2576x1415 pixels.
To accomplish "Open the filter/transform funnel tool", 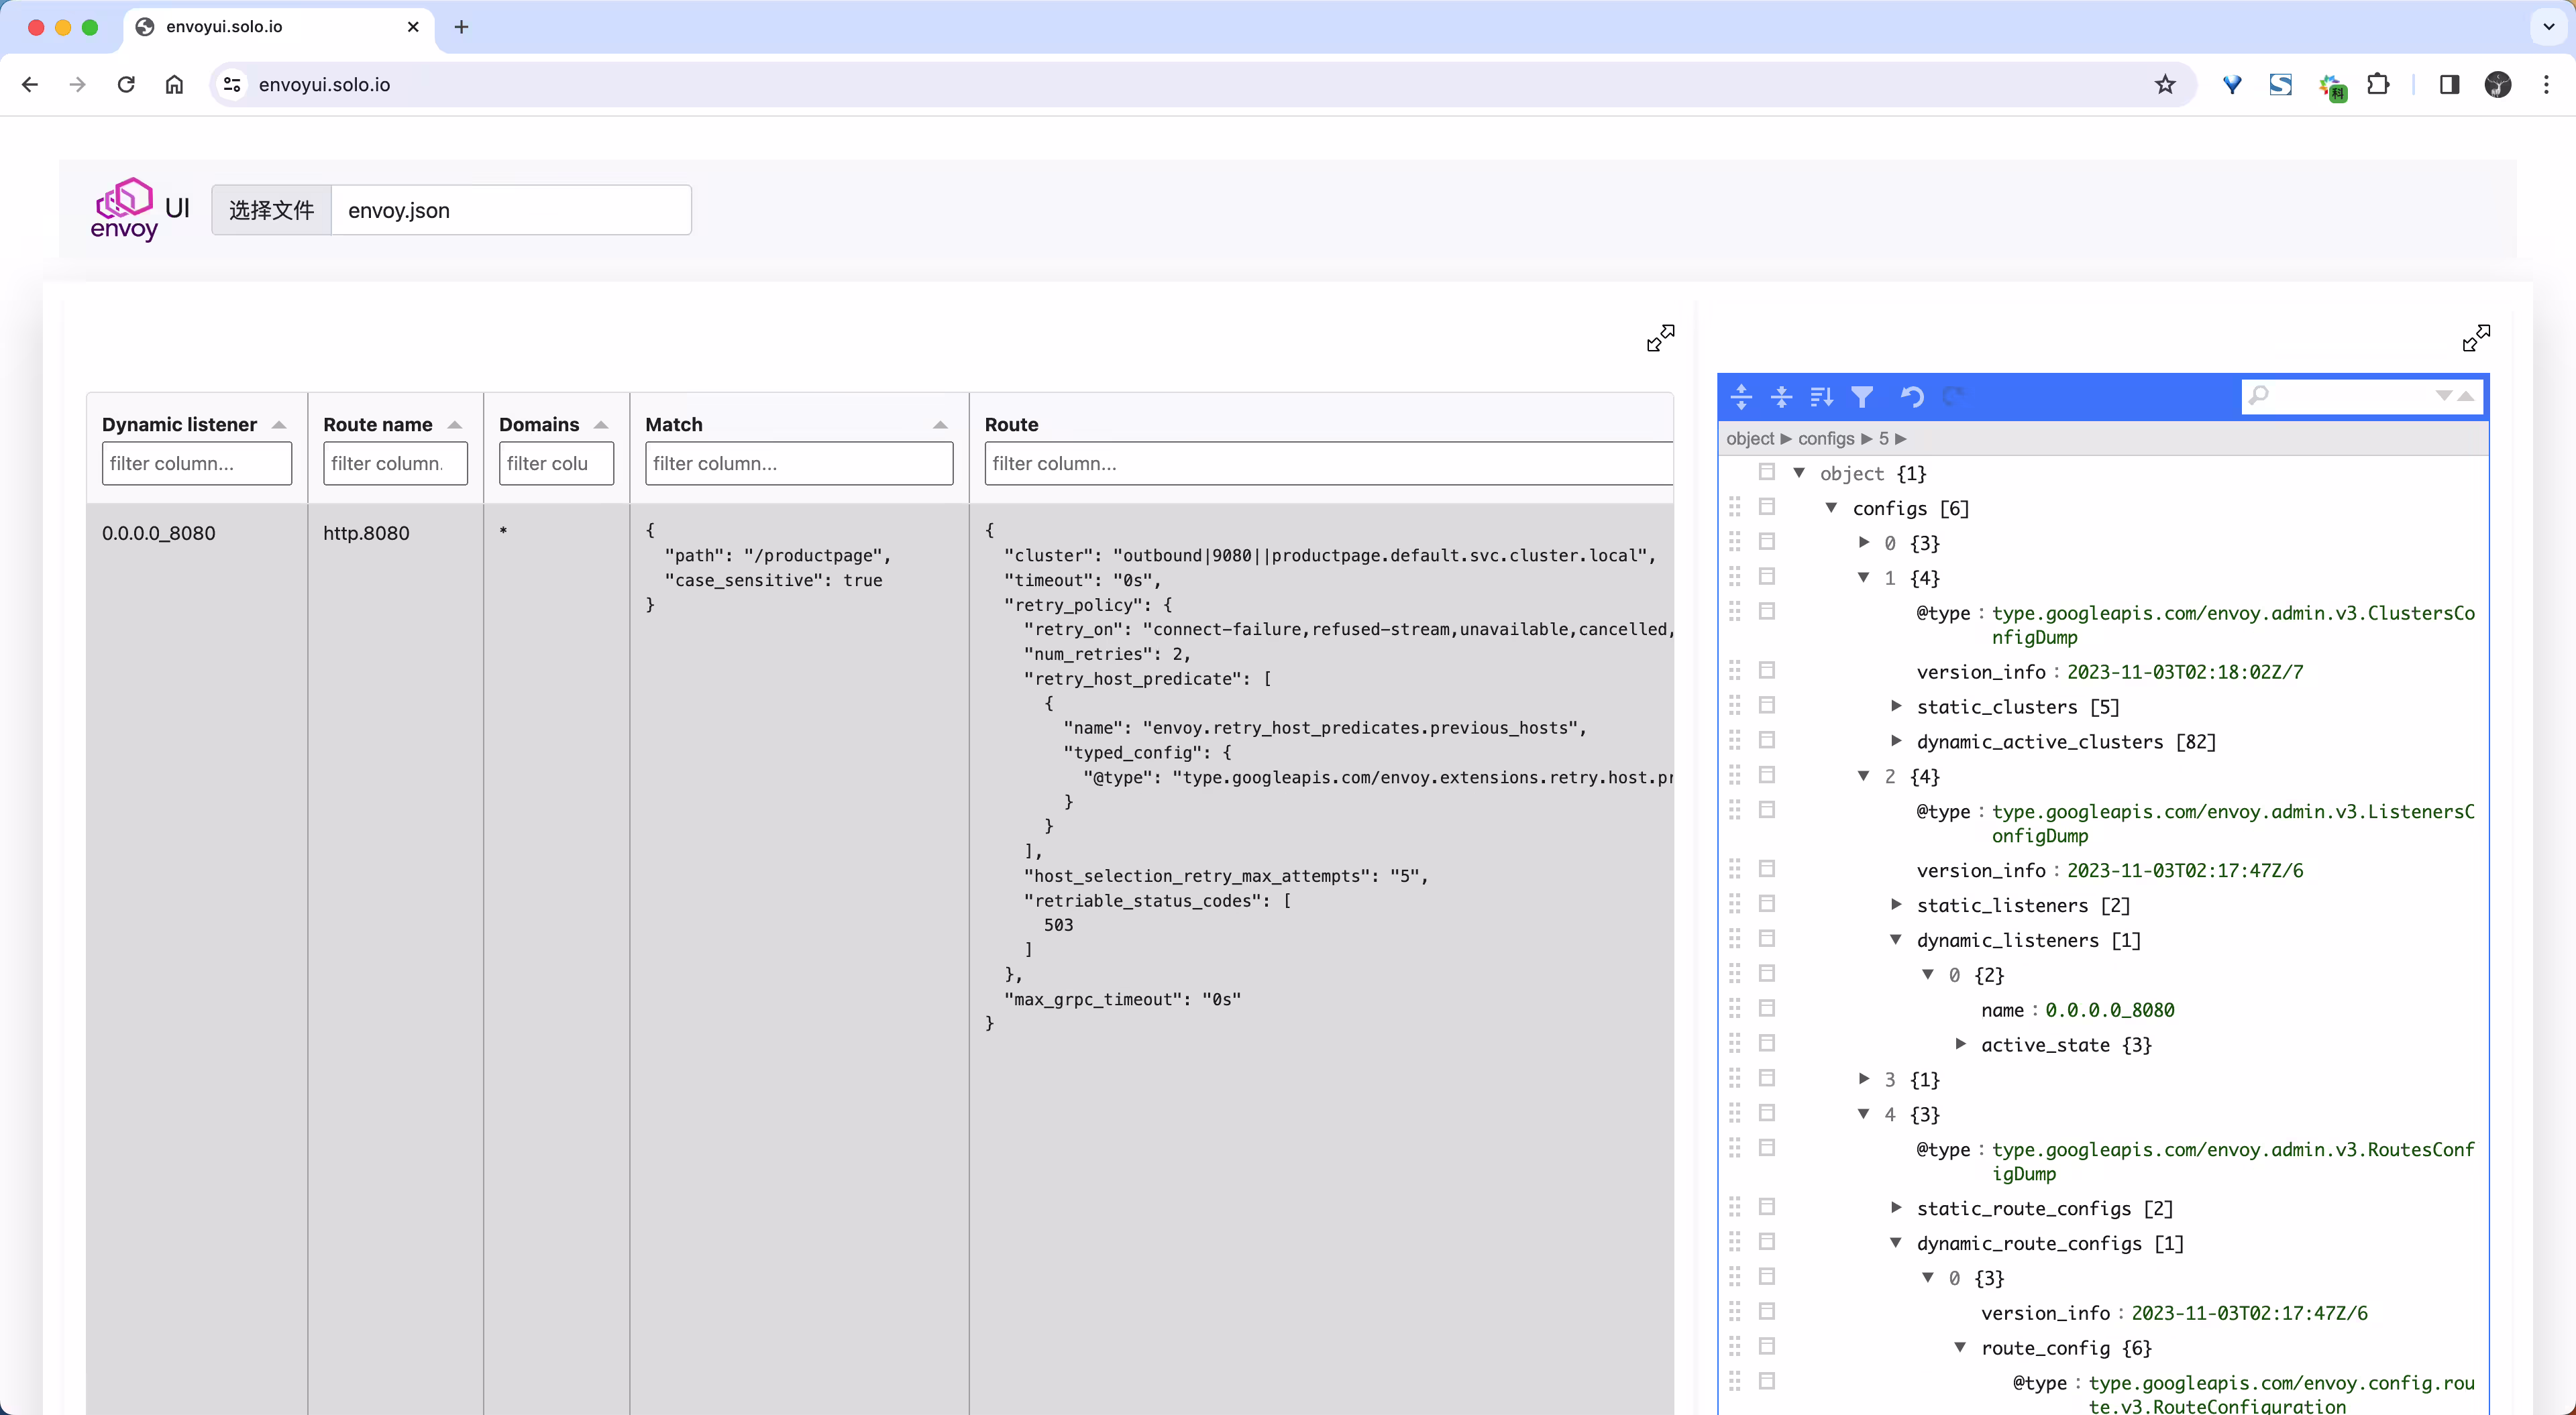I will coord(1862,397).
